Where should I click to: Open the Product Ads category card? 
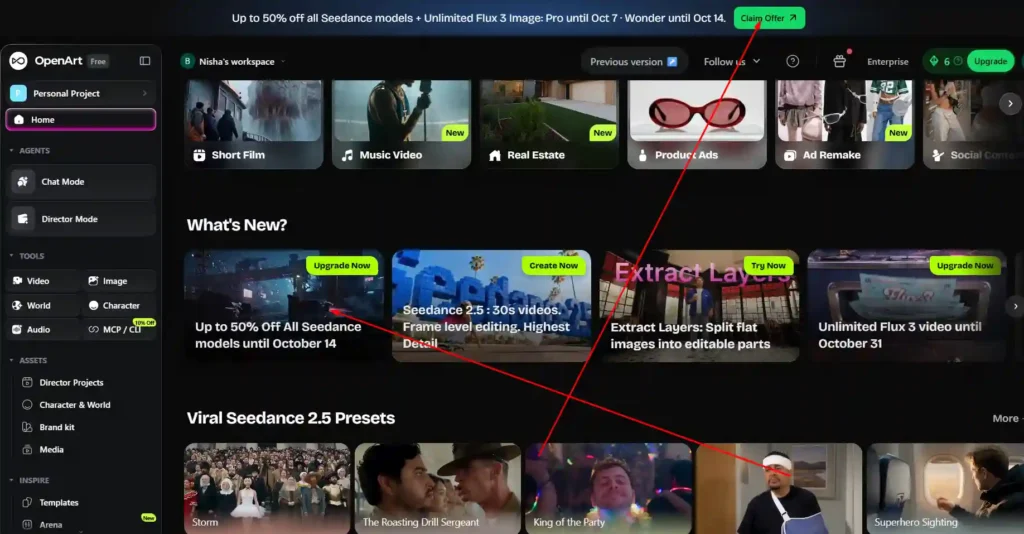(697, 124)
